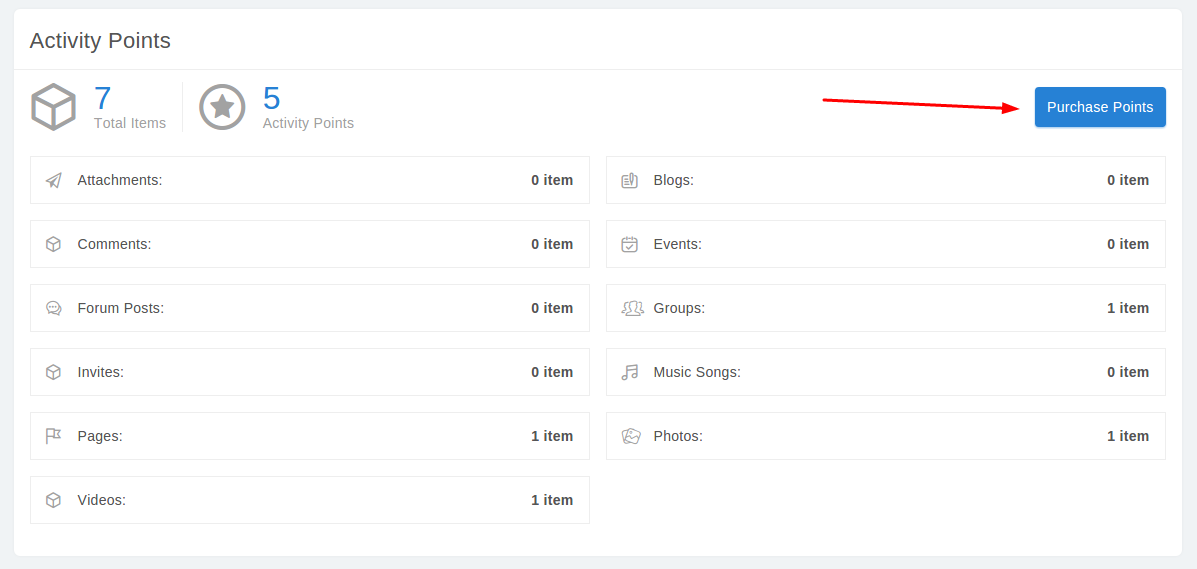Click the Total Items cube icon
Screen dimensions: 1197x569
click(x=54, y=107)
